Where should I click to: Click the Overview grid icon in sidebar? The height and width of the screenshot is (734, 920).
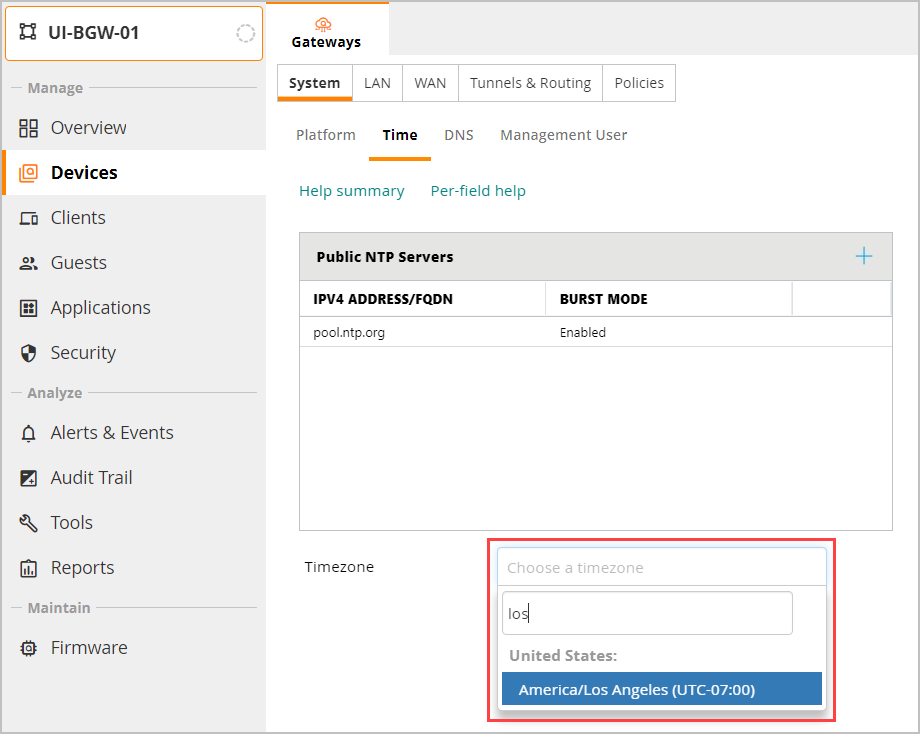(29, 128)
